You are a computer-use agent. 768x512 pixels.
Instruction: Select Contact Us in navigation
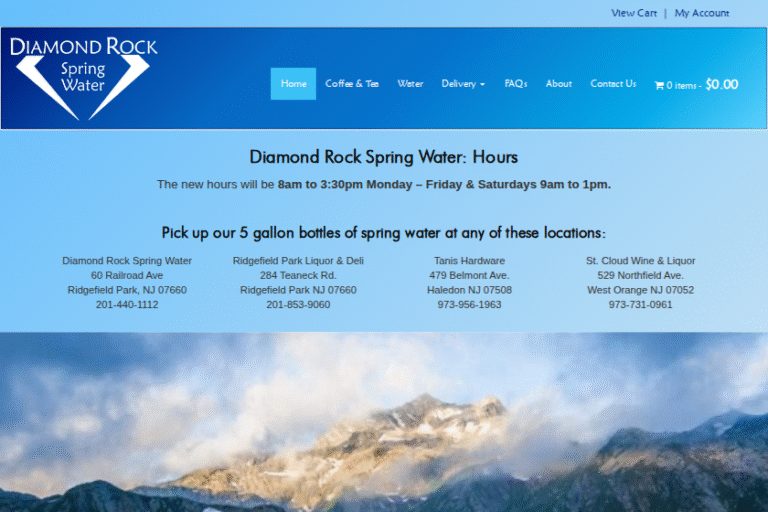pos(613,84)
